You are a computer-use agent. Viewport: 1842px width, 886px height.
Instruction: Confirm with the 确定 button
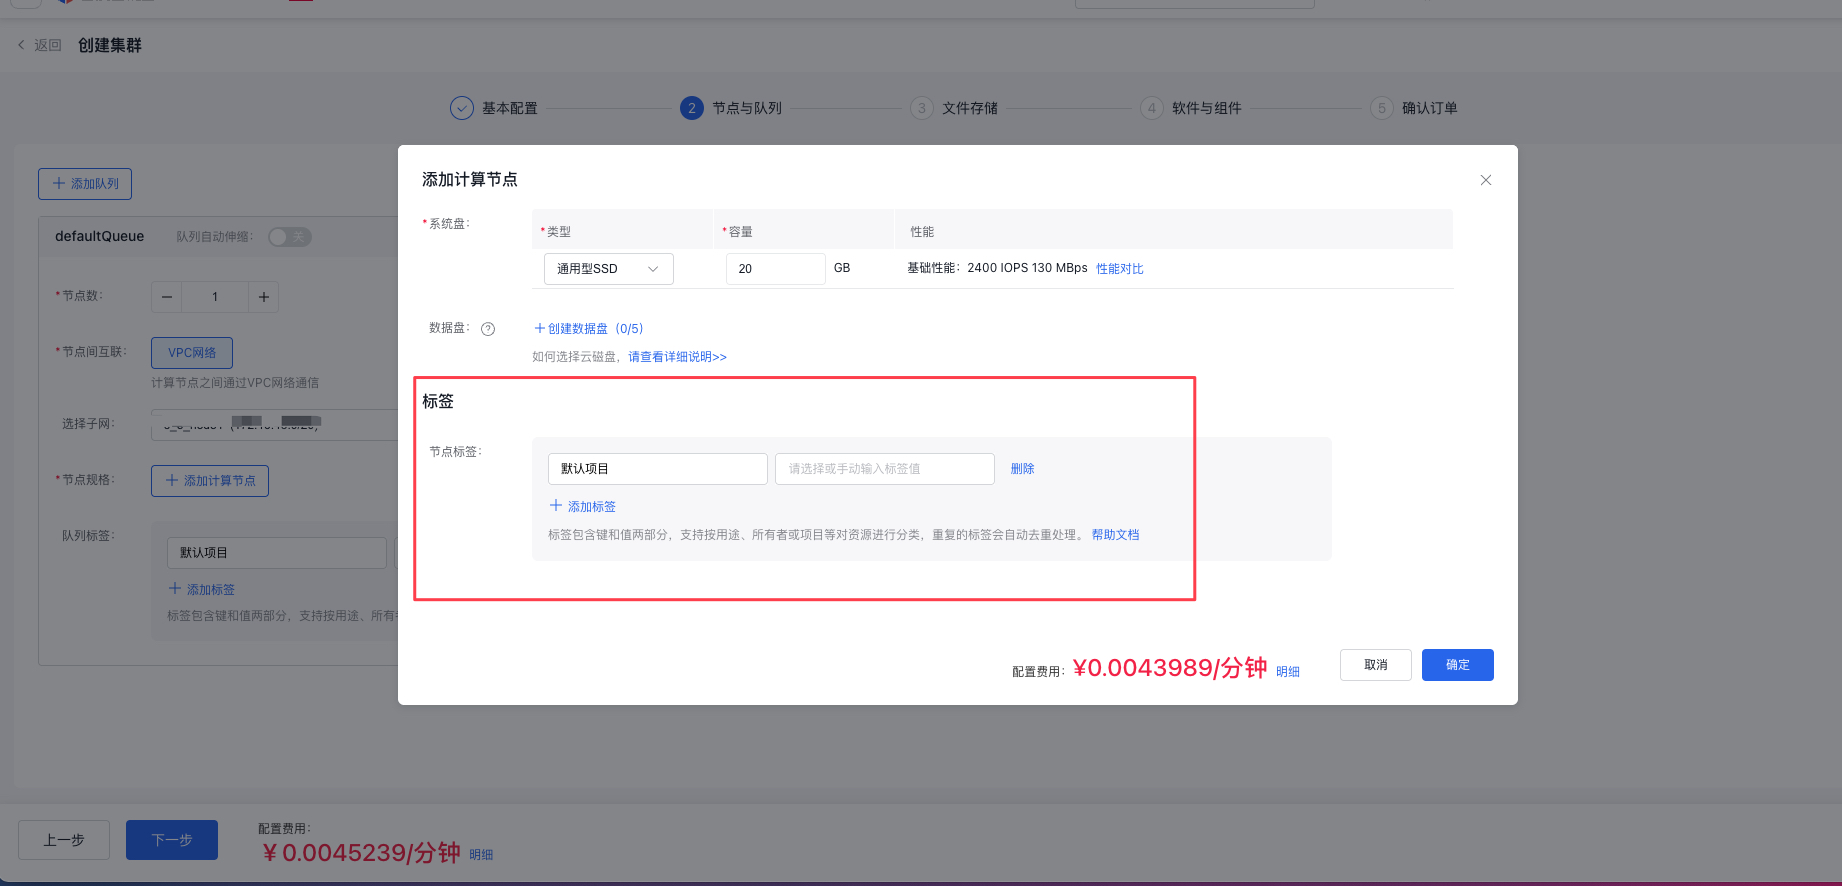1457,665
